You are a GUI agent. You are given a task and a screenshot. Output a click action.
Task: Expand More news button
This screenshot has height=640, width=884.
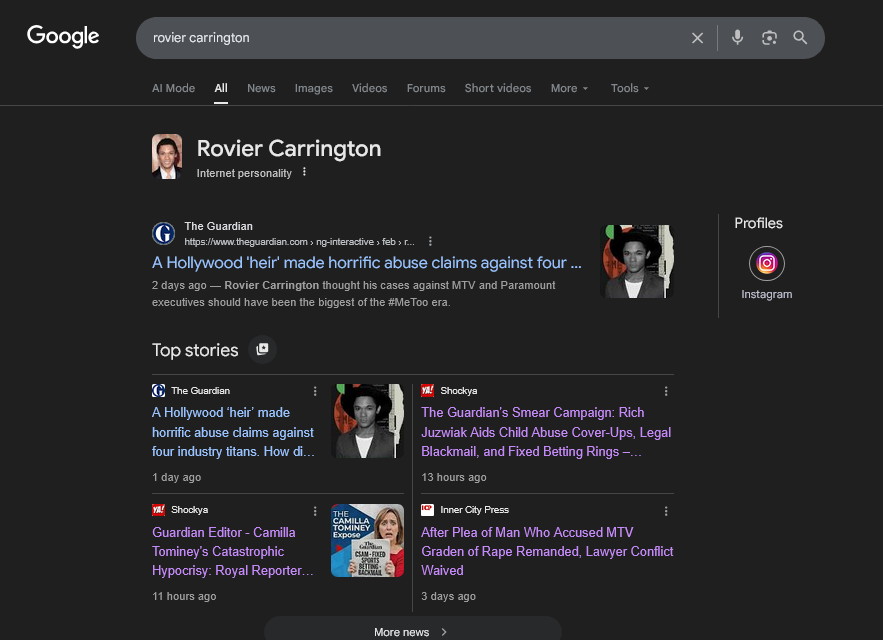coord(412,632)
